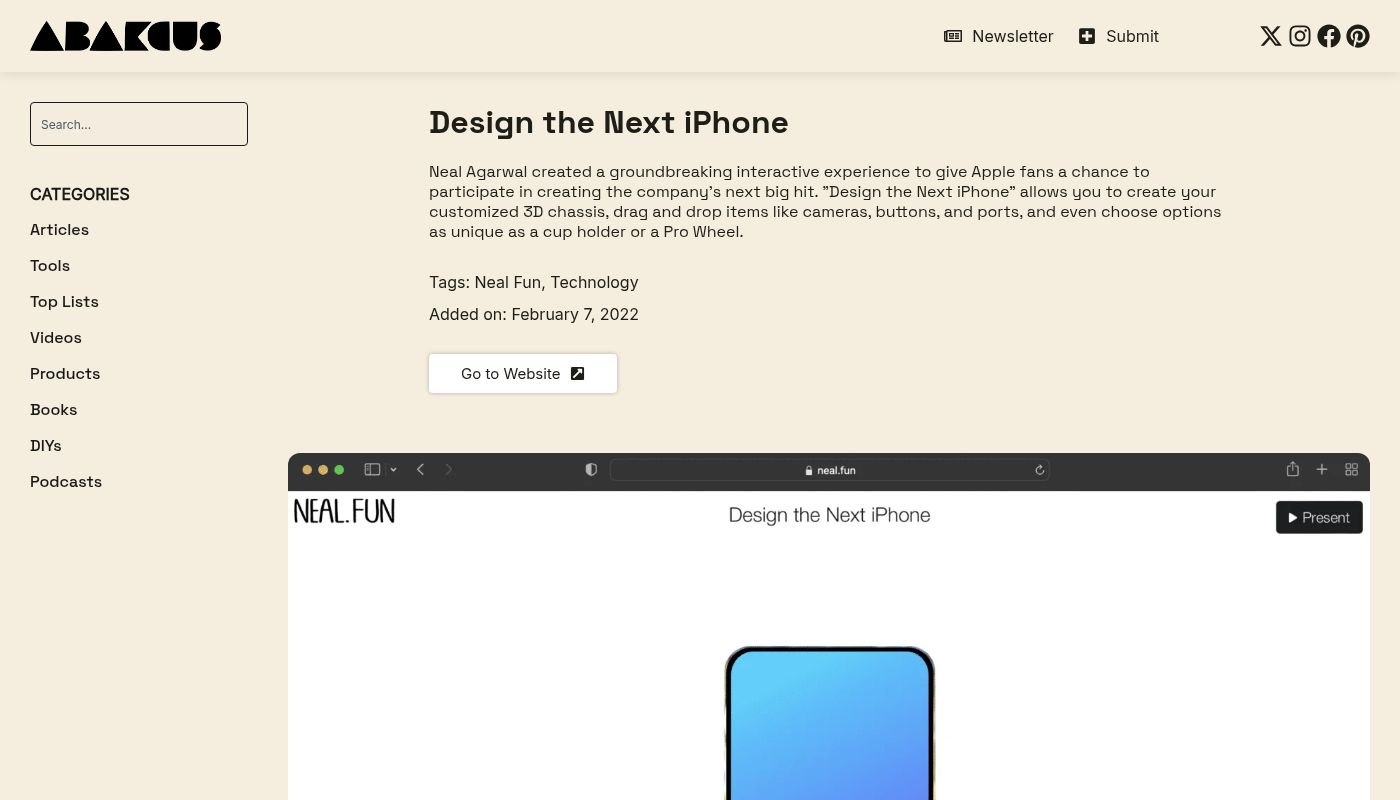Viewport: 1400px width, 800px height.
Task: Click the Neal Fun tag link
Action: tap(507, 282)
